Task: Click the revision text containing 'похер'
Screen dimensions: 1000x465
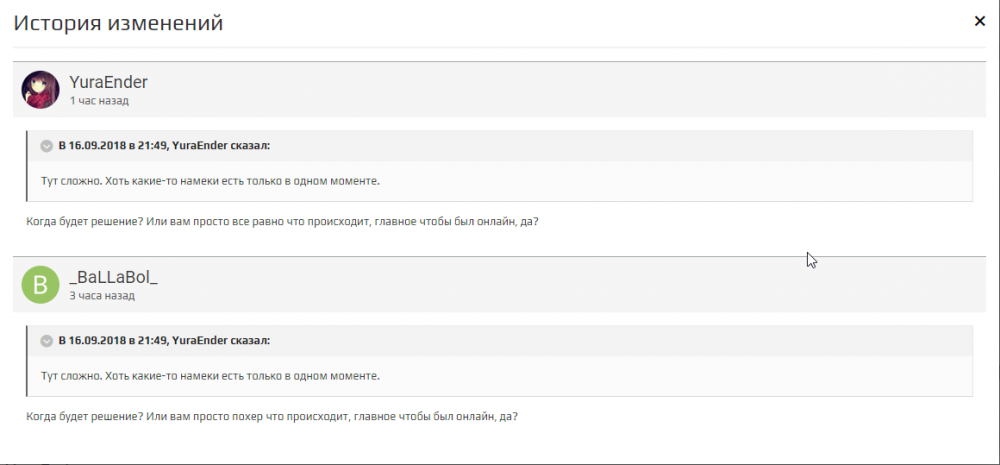Action: click(x=270, y=416)
